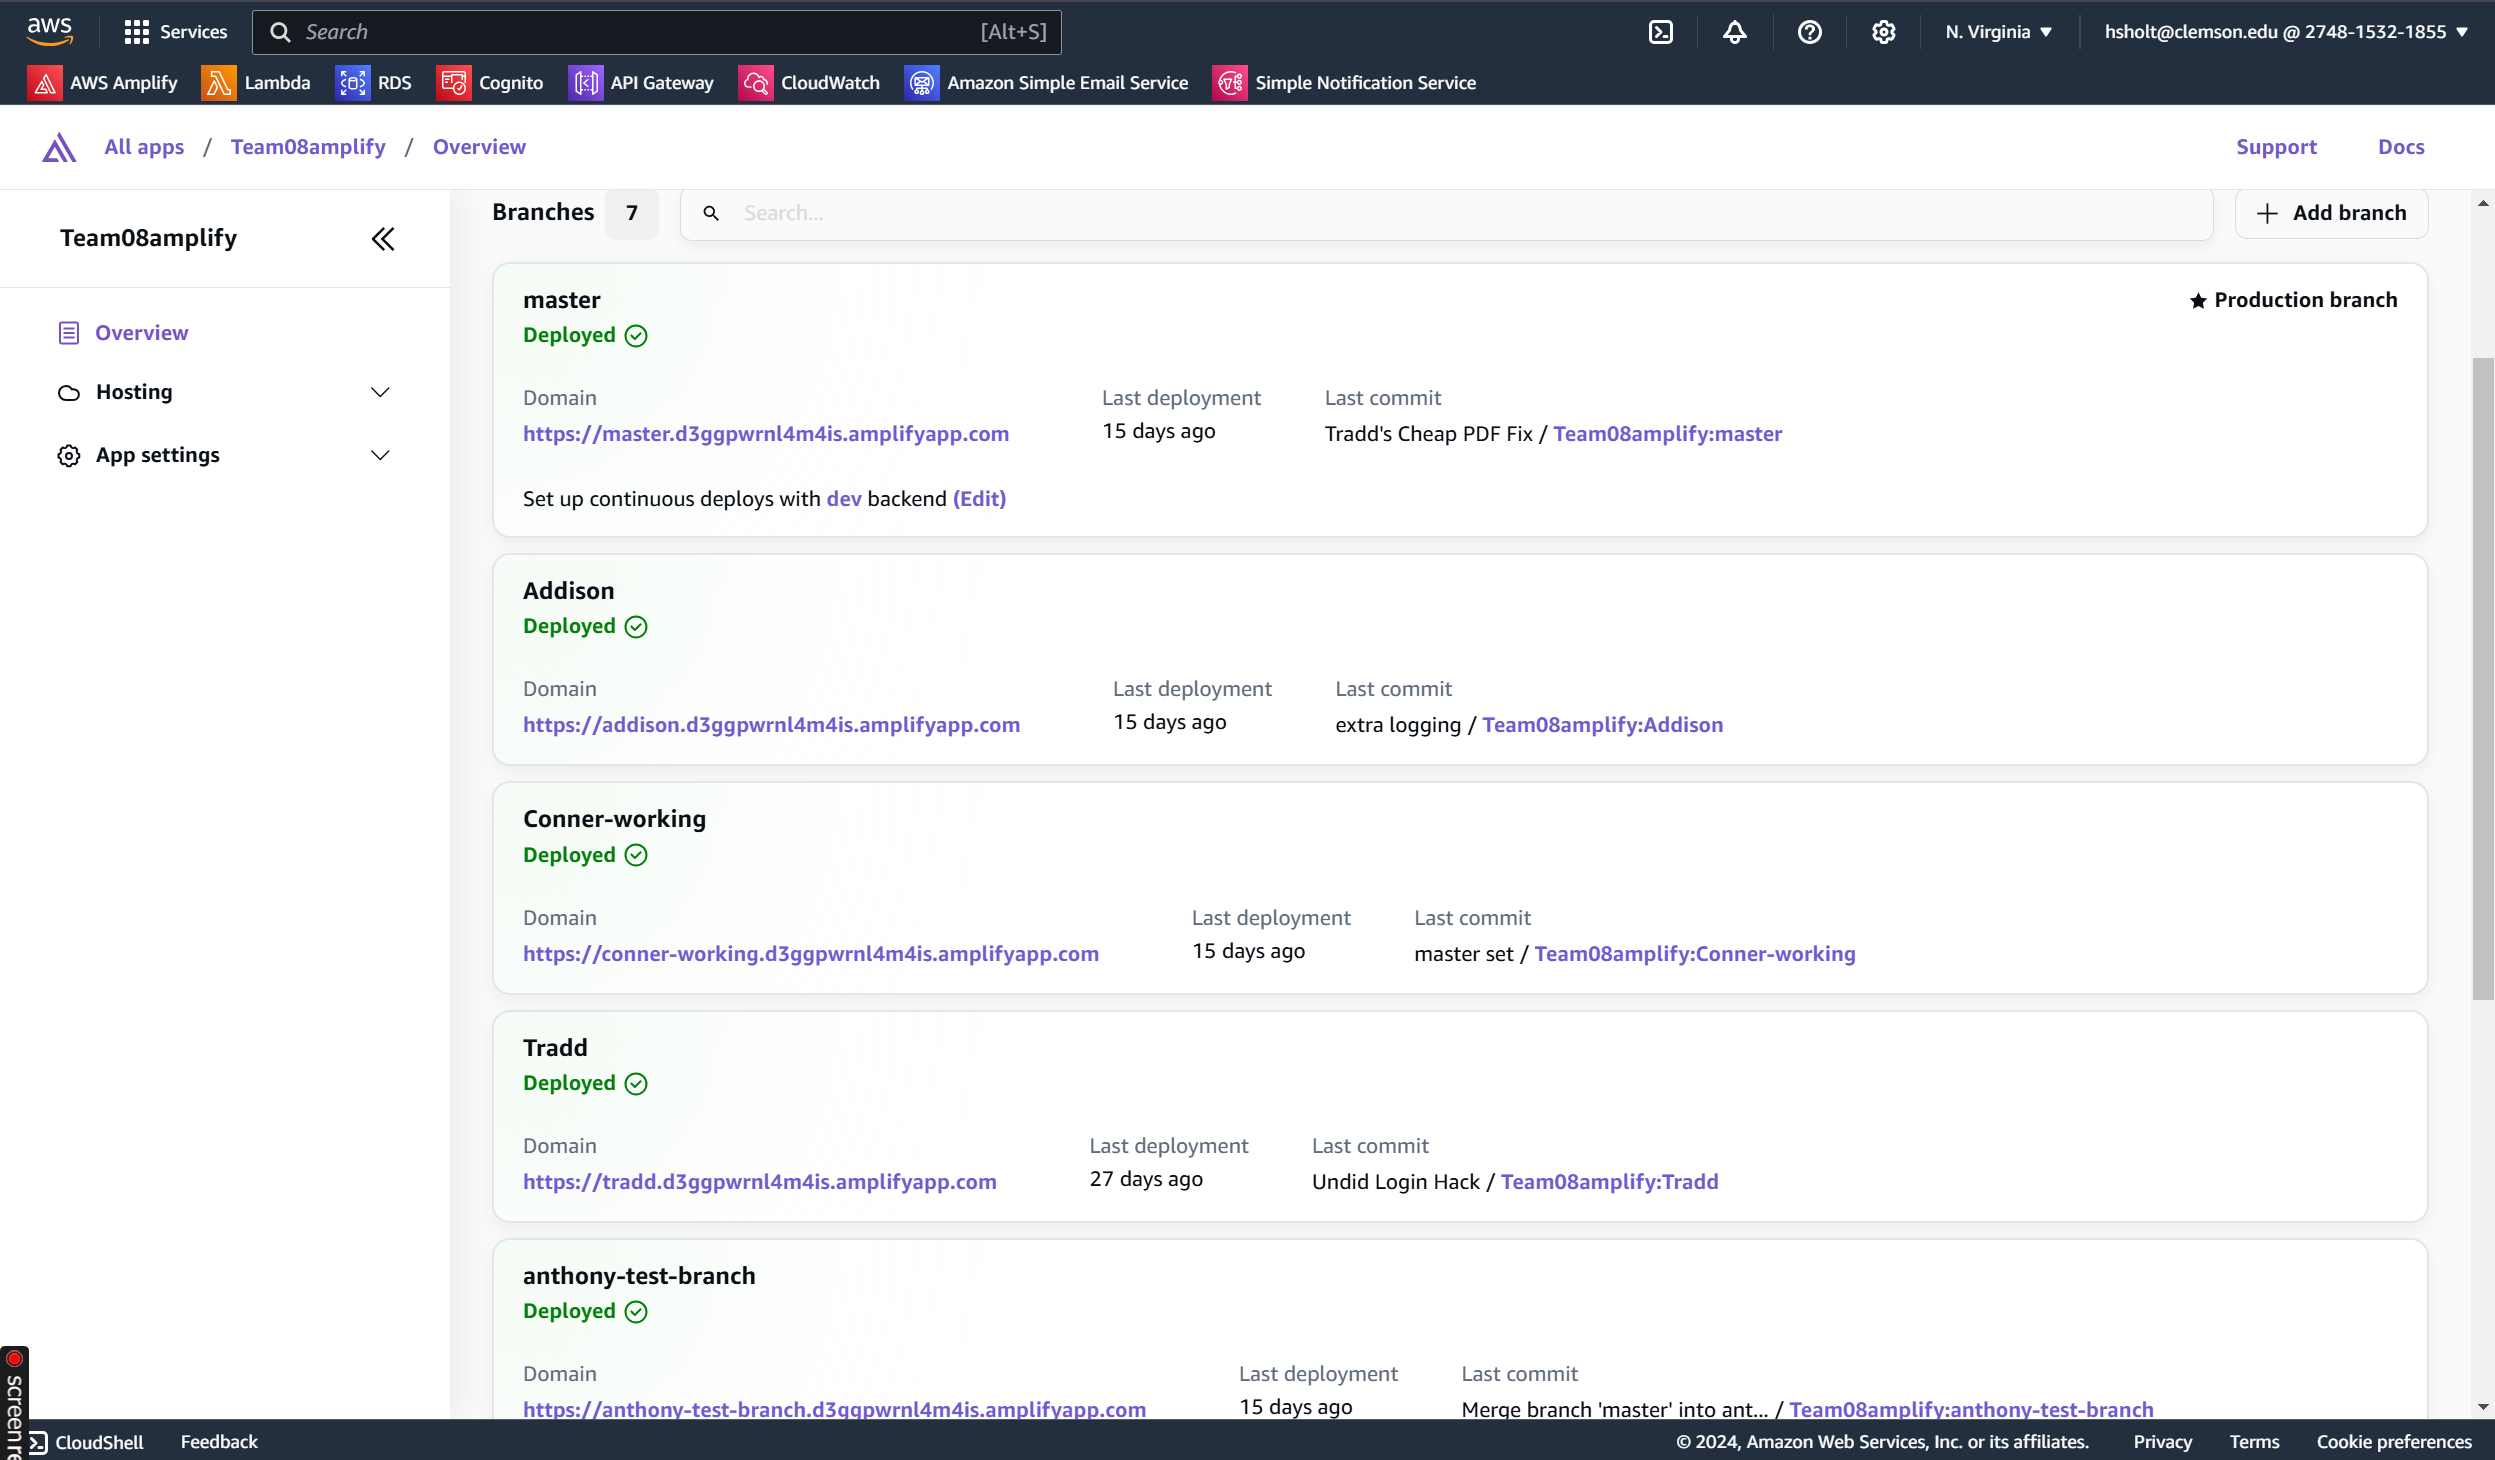
Task: Click the App settings gear icon
Action: click(x=69, y=456)
